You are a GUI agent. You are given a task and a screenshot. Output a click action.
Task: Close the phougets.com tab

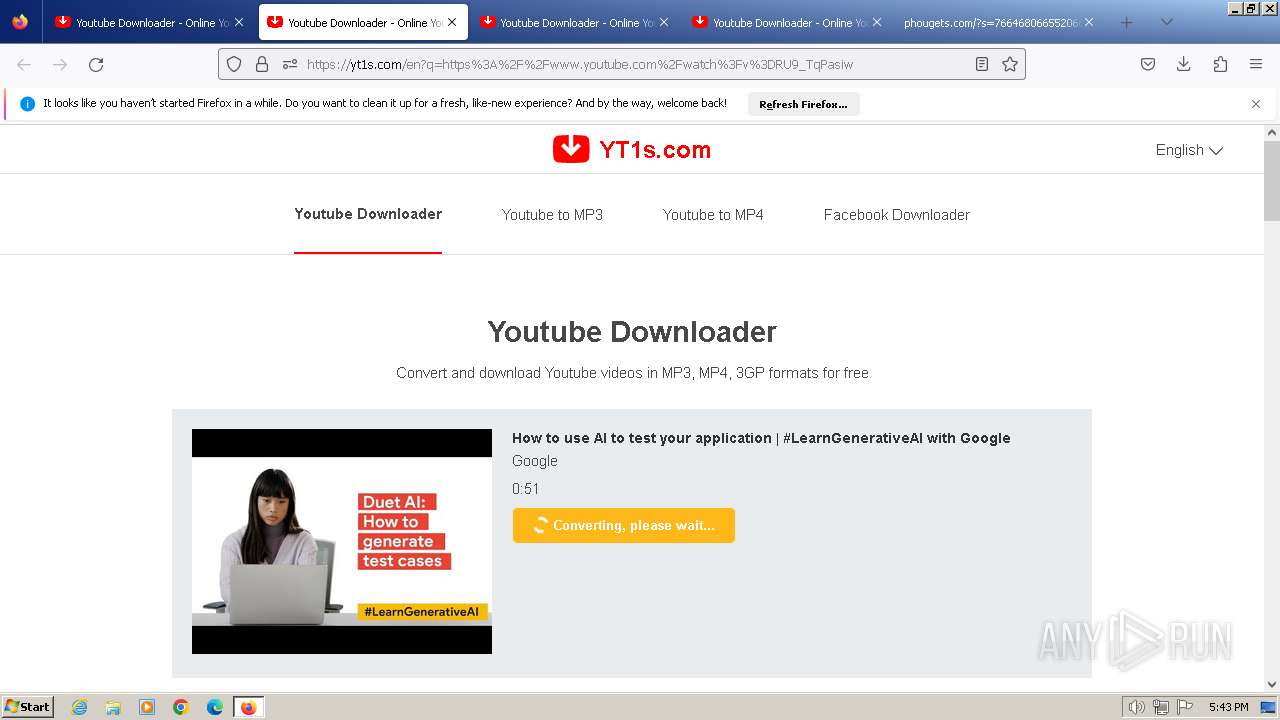click(x=1089, y=22)
